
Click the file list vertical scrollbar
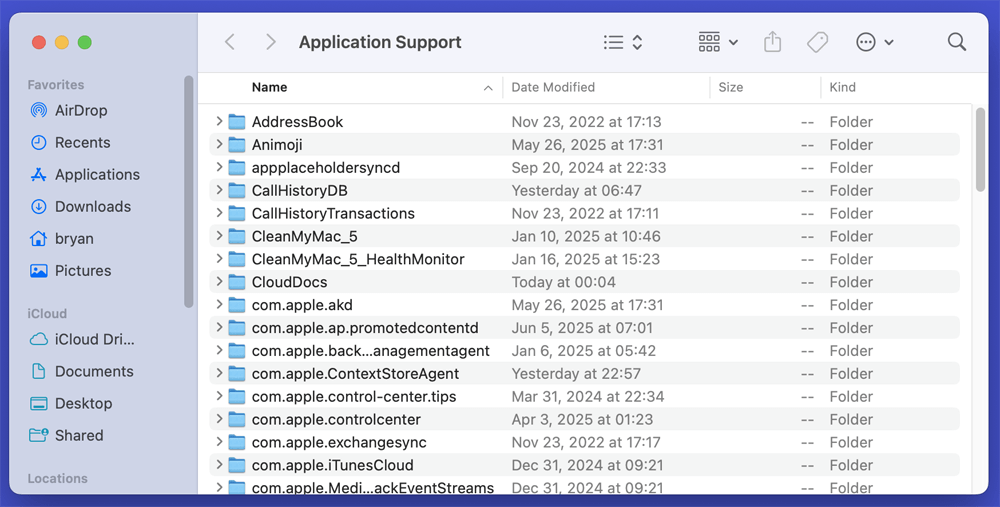pyautogui.click(x=980, y=149)
